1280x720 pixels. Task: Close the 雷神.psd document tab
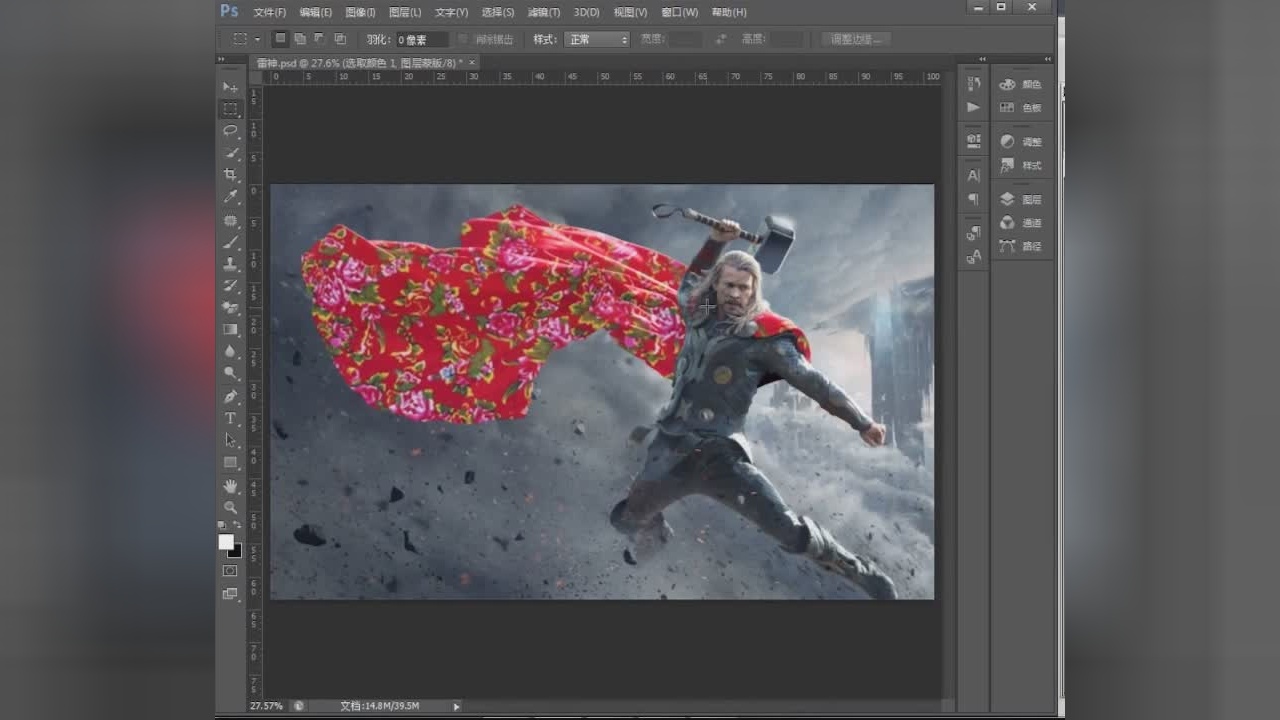click(472, 63)
